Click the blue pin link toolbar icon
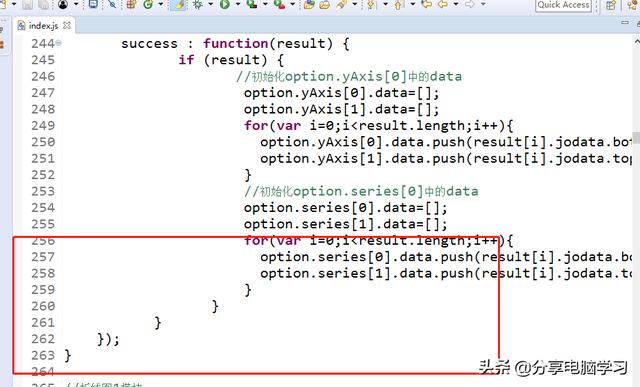This screenshot has height=387, width=640. [x=111, y=4]
